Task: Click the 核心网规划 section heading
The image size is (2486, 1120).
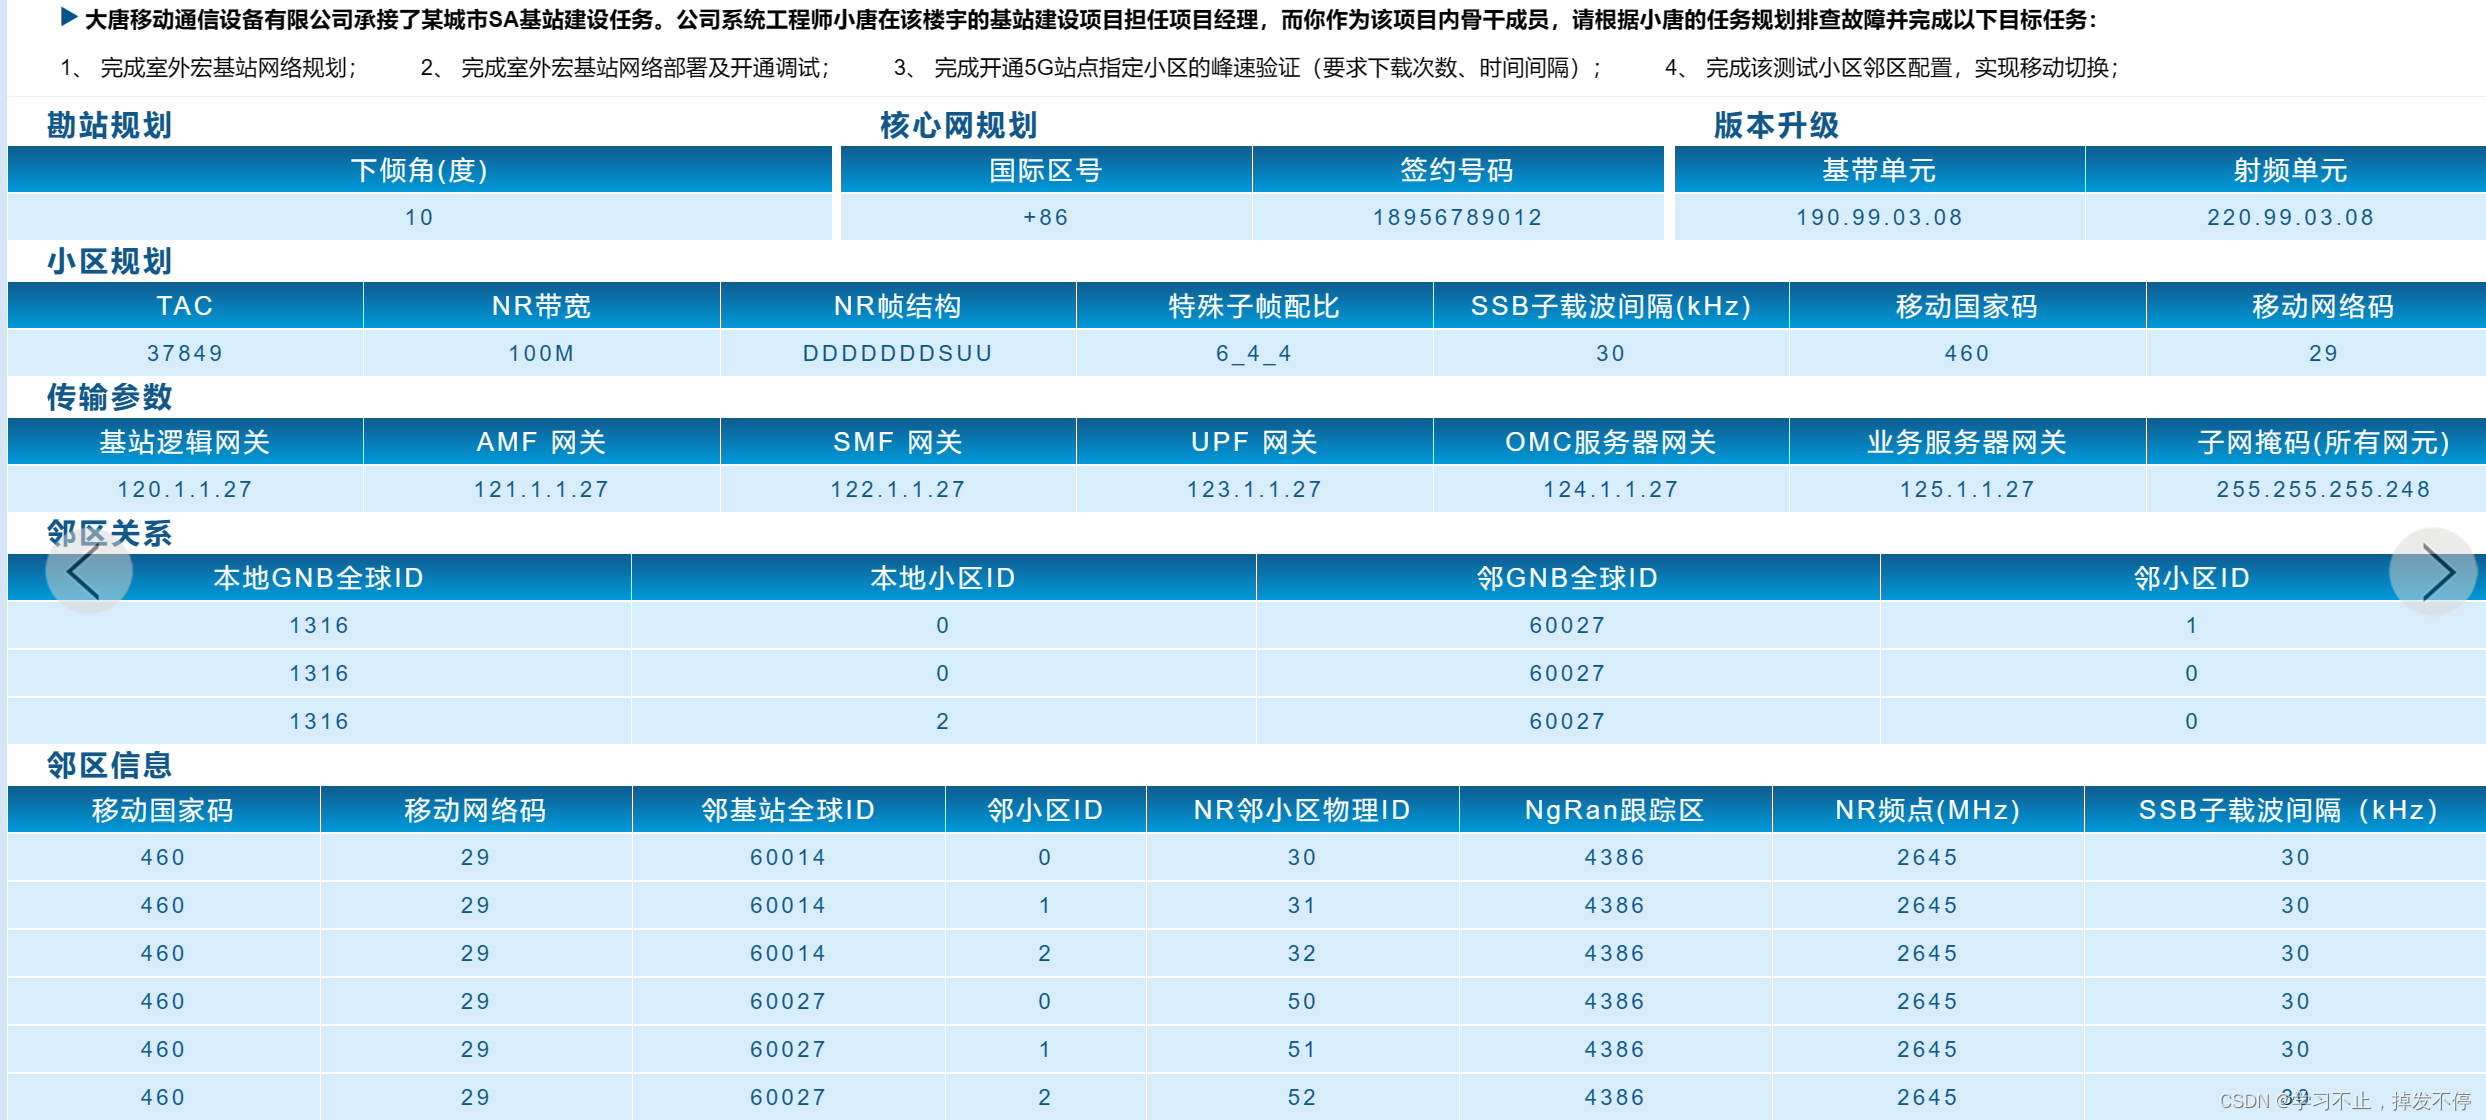Action: click(958, 125)
